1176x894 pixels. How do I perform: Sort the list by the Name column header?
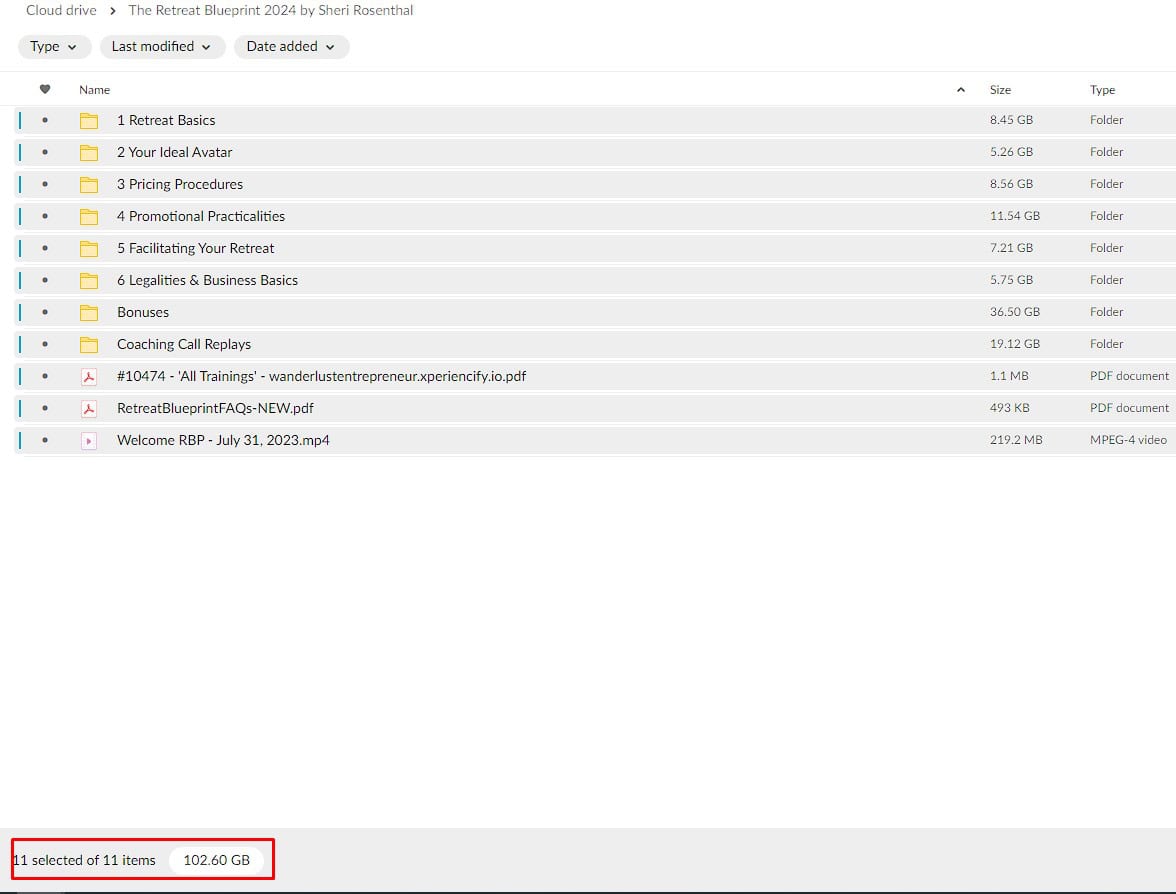pyautogui.click(x=95, y=90)
